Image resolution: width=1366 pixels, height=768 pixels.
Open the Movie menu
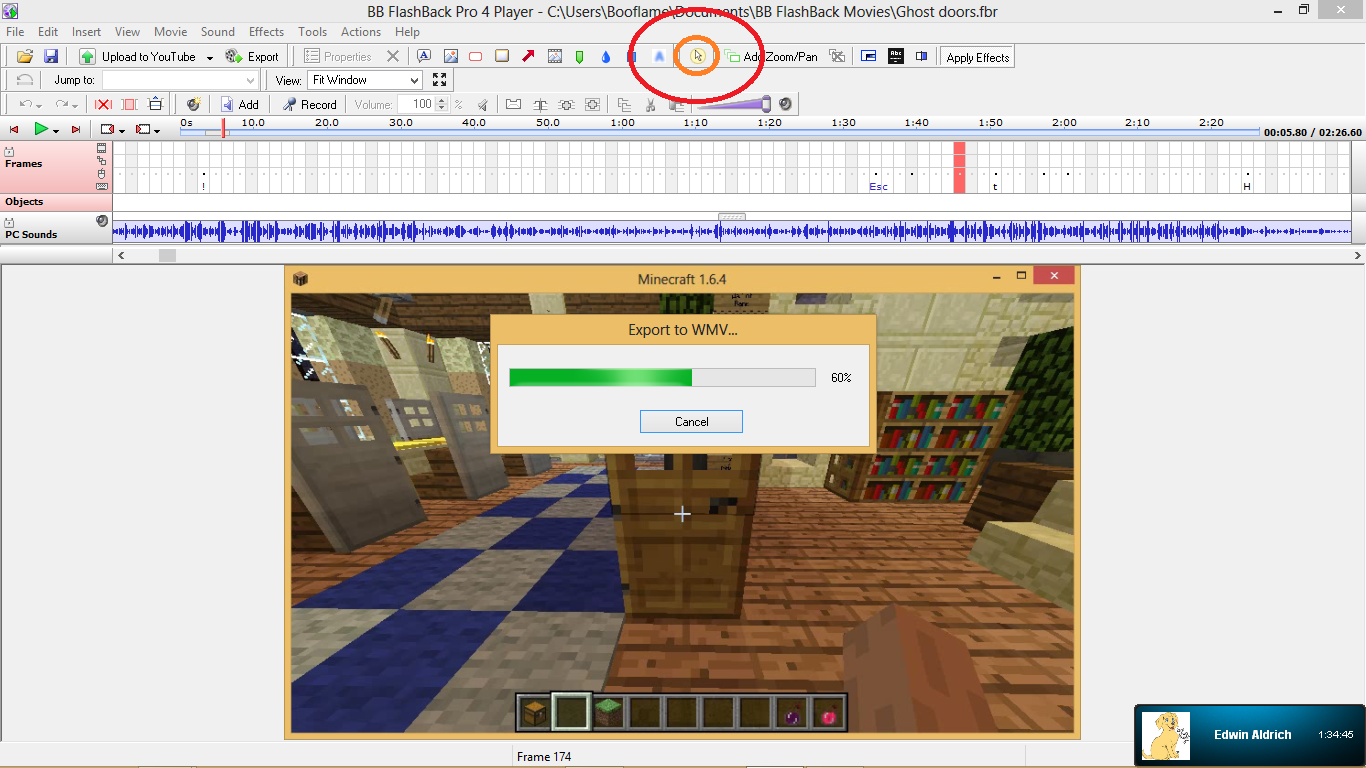(170, 32)
